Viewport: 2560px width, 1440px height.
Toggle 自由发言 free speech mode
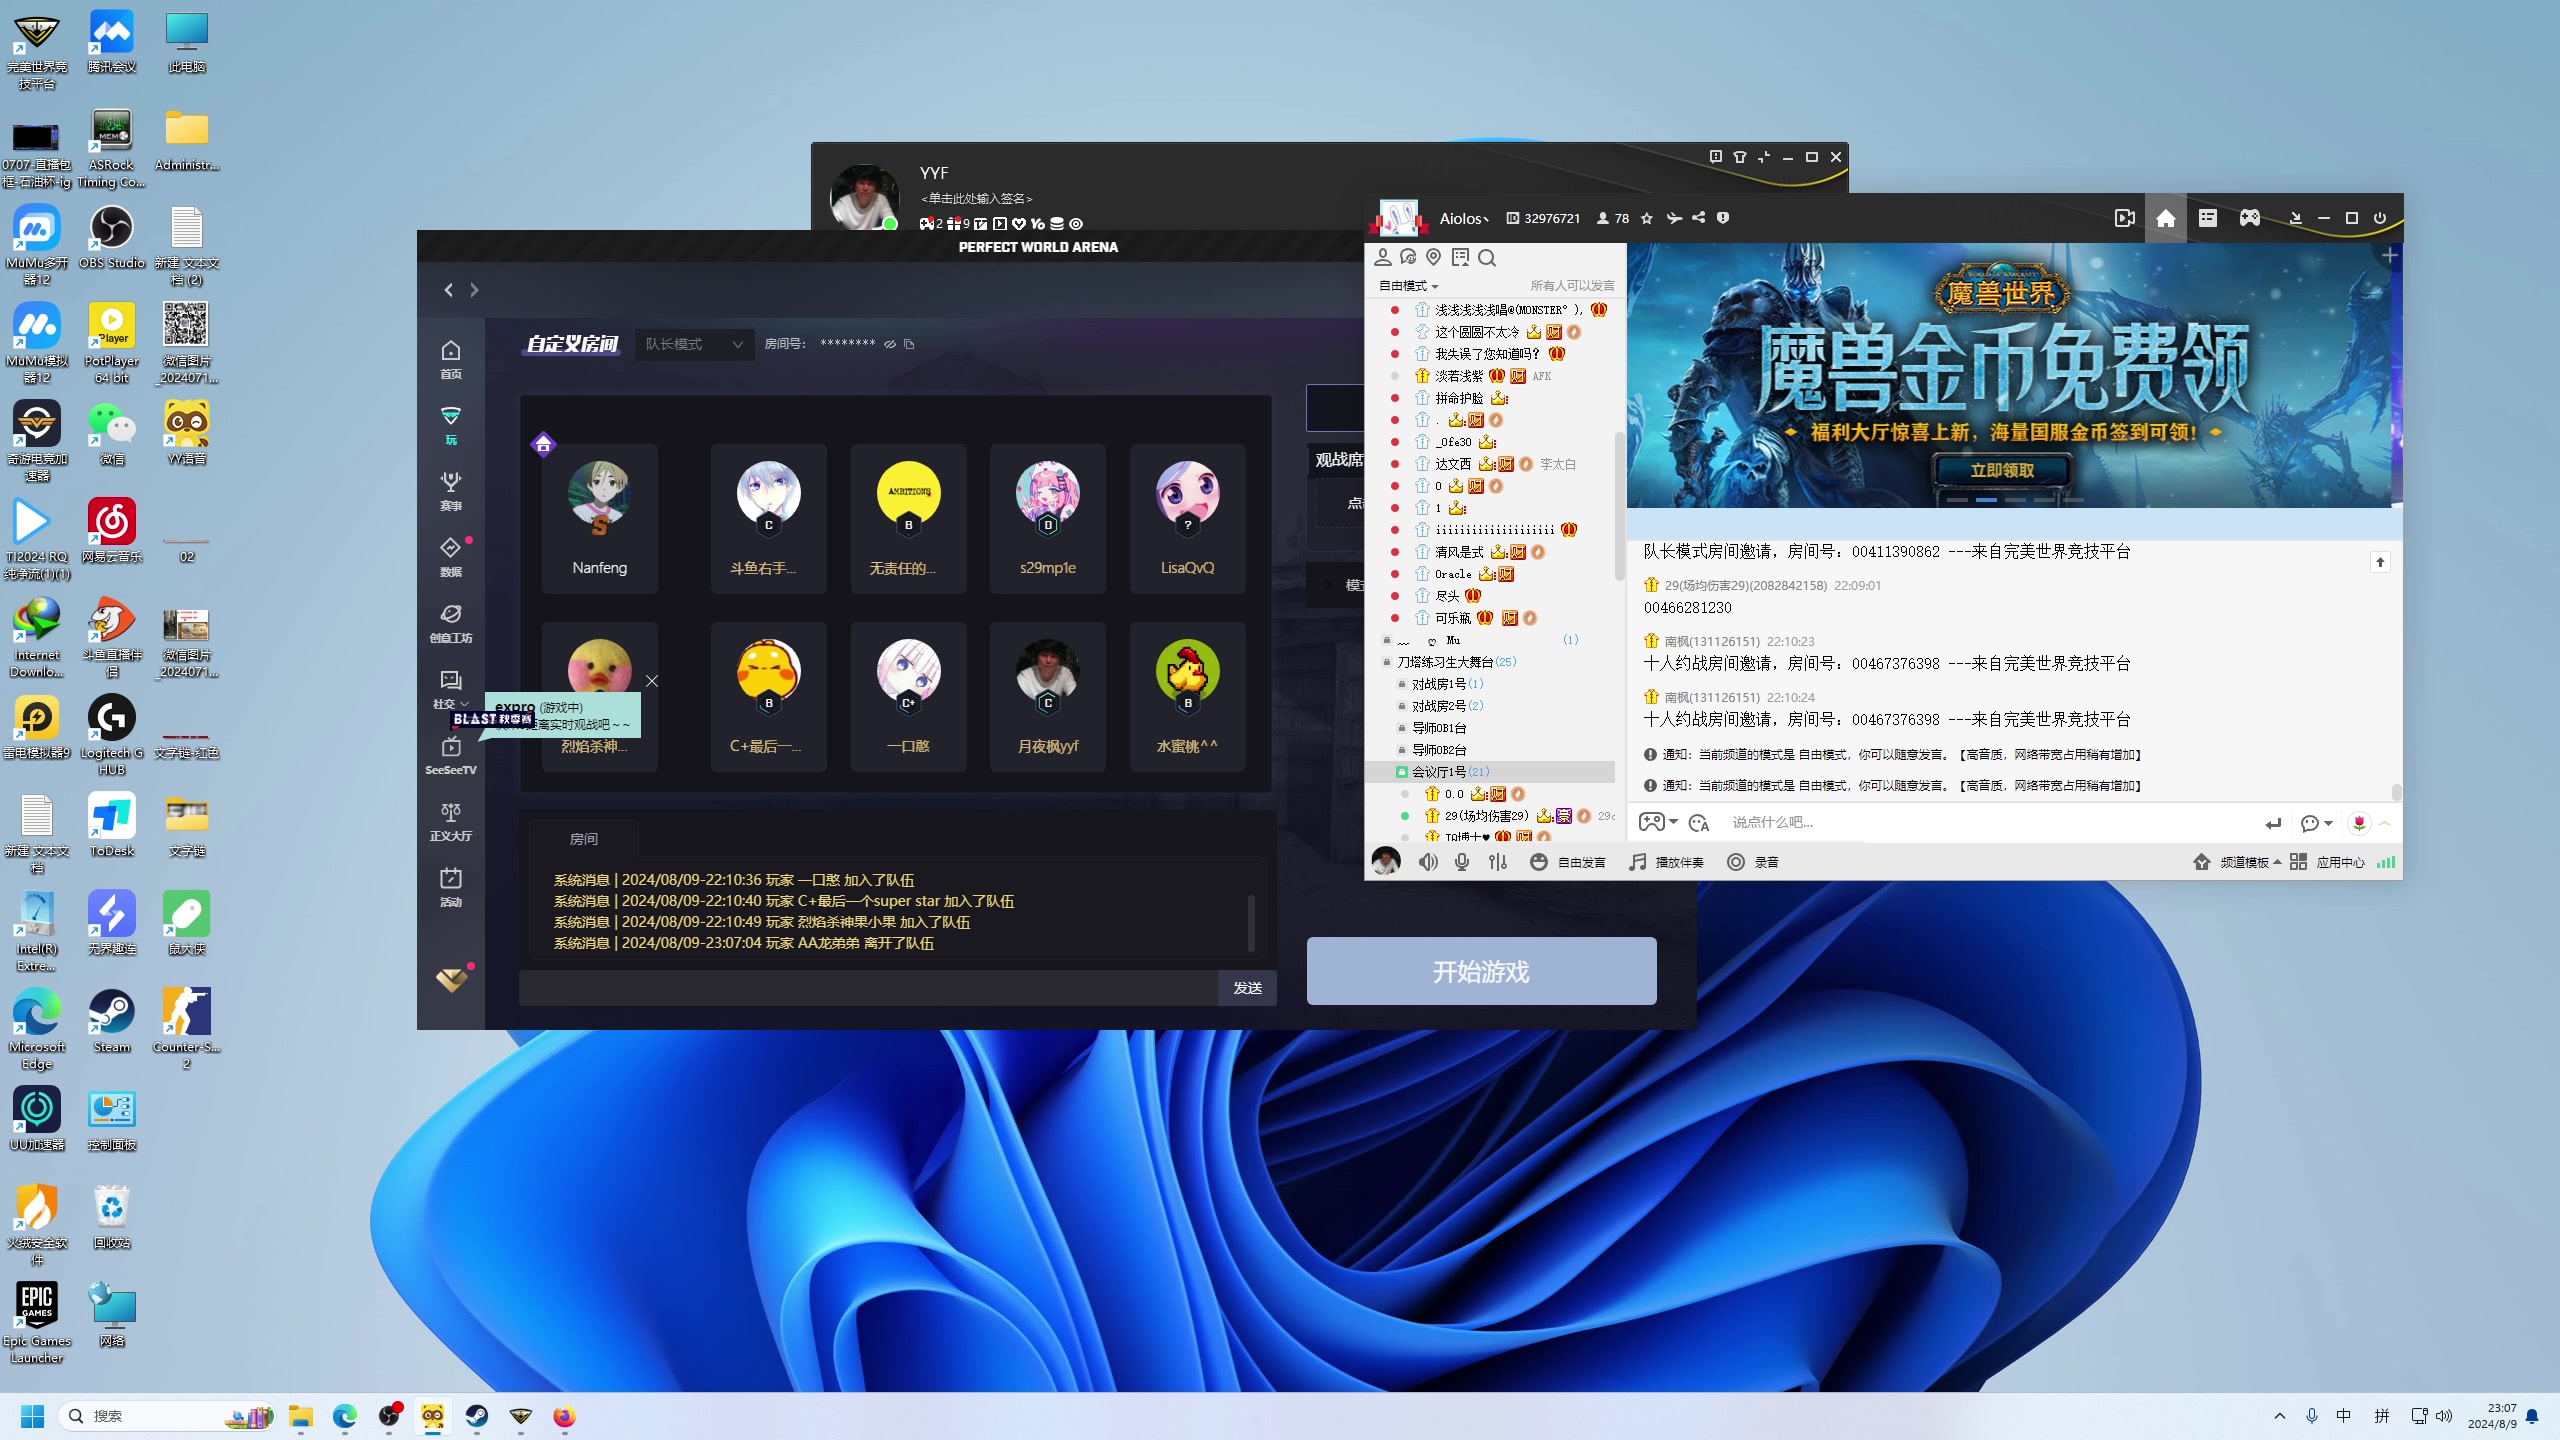click(x=1568, y=862)
